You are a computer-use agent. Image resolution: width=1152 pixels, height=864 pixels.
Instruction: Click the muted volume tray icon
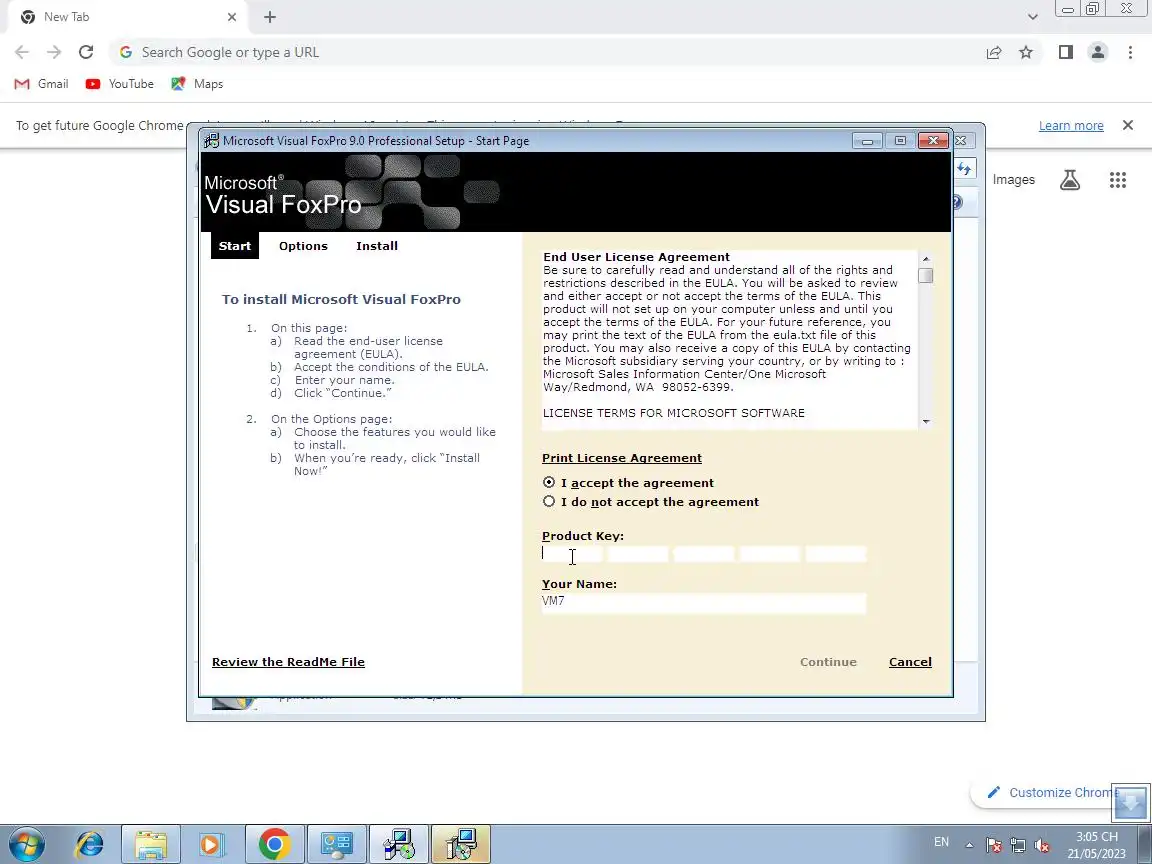tap(1041, 845)
